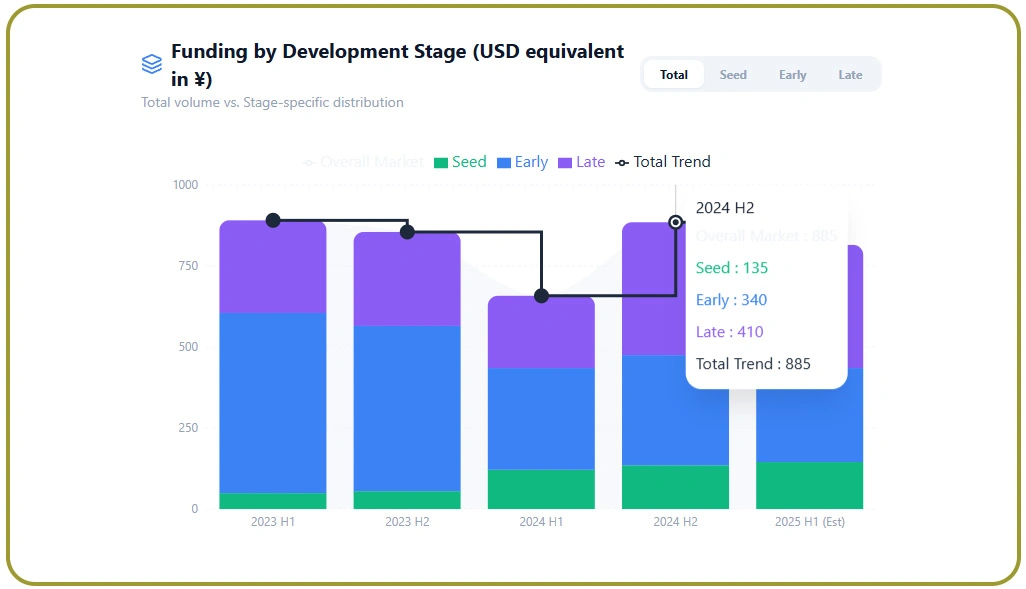Hide the Late series via the legend
The width and height of the screenshot is (1026, 589).
point(582,162)
